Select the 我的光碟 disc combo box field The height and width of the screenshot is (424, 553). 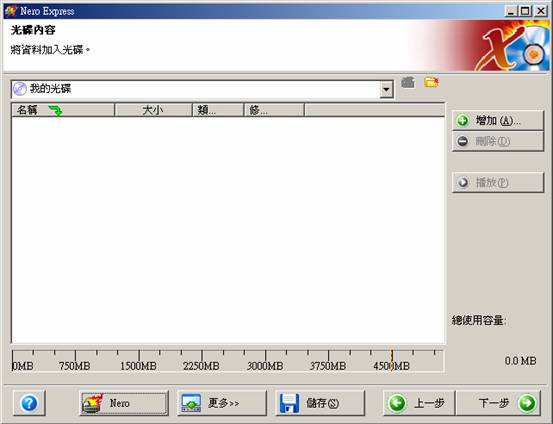point(202,89)
